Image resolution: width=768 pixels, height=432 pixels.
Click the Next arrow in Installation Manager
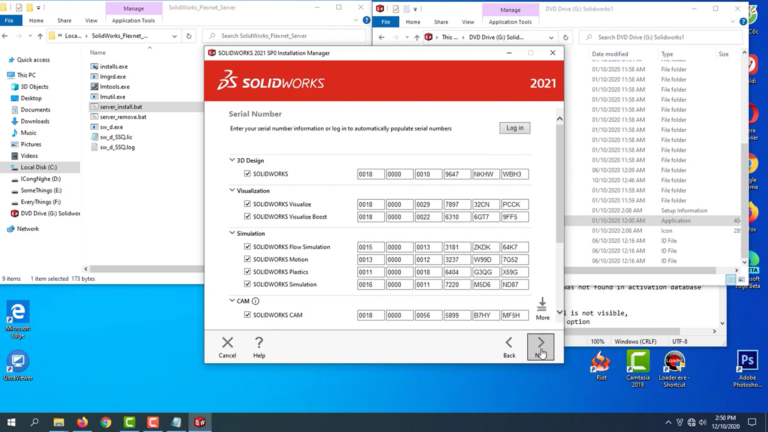(541, 347)
